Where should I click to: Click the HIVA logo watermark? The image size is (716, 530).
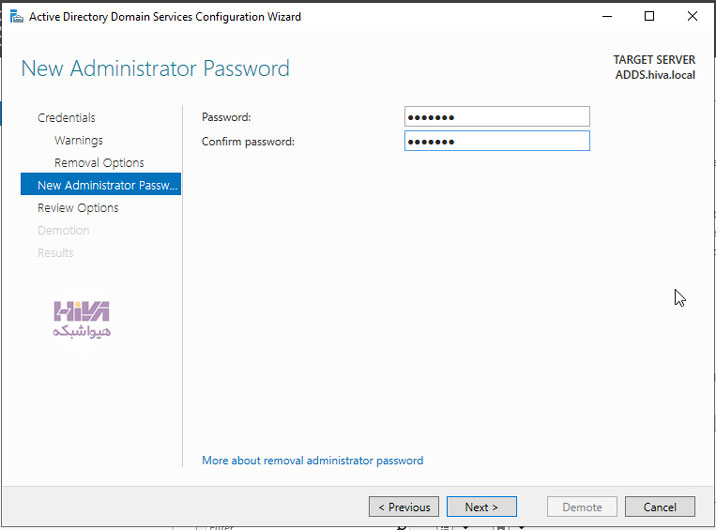click(x=82, y=320)
